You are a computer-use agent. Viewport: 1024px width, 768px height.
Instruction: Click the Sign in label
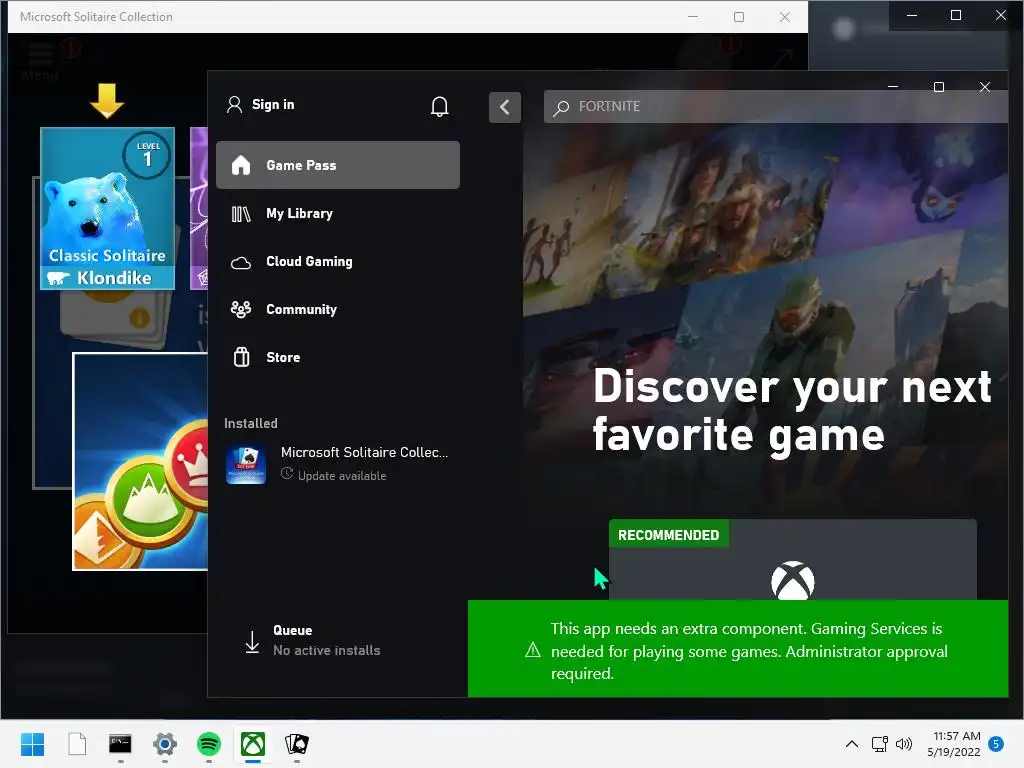coord(273,104)
